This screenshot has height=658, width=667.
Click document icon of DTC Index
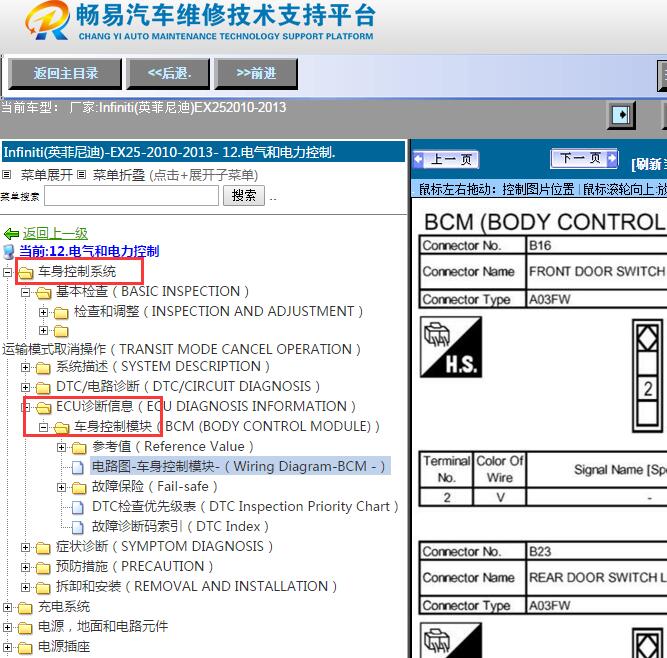coord(77,527)
